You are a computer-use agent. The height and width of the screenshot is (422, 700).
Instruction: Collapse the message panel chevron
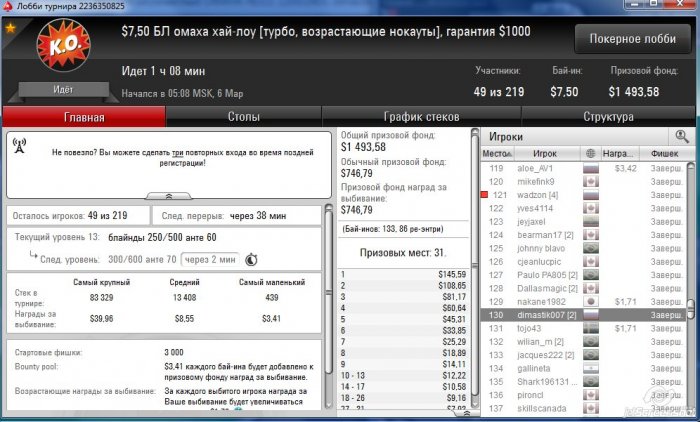tap(169, 196)
